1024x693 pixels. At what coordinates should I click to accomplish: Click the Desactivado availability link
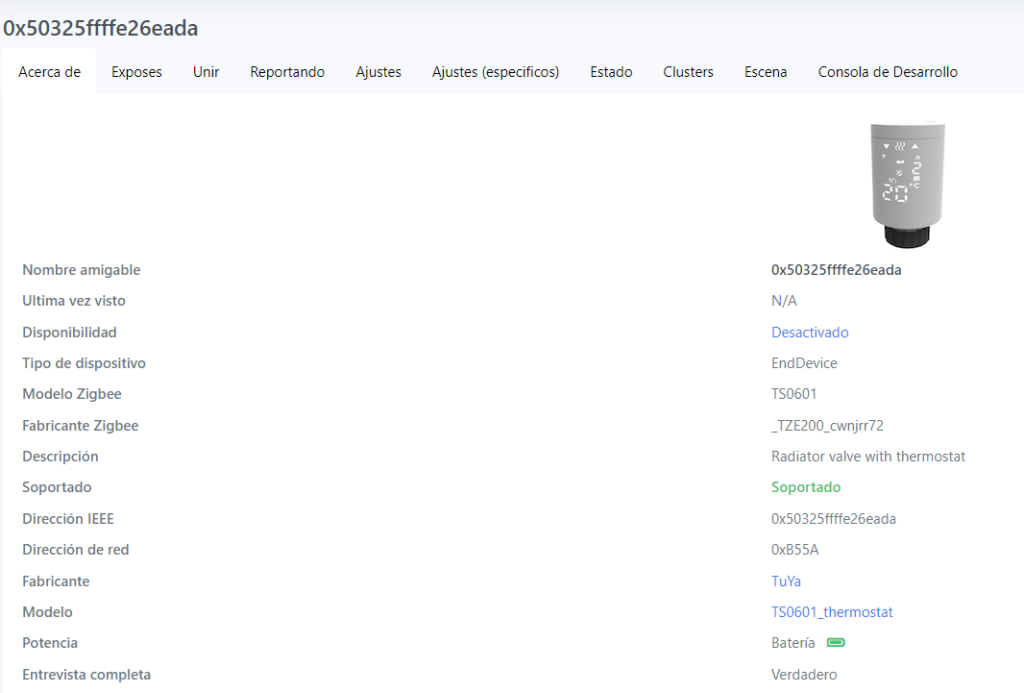tap(809, 332)
